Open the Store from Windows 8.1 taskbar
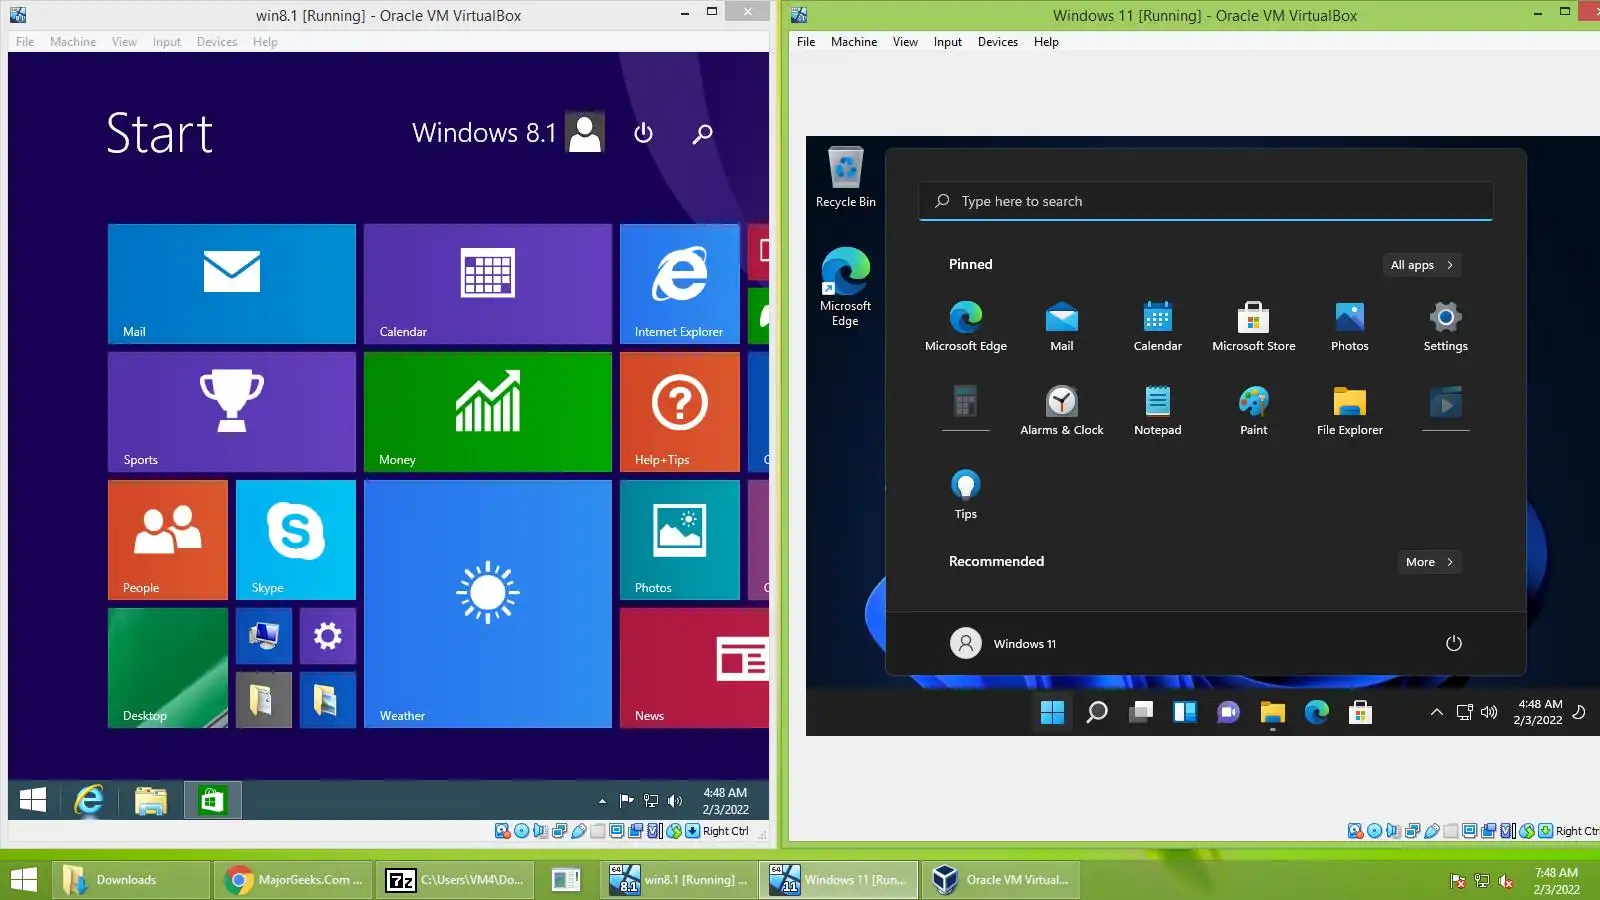The width and height of the screenshot is (1600, 900). click(212, 800)
